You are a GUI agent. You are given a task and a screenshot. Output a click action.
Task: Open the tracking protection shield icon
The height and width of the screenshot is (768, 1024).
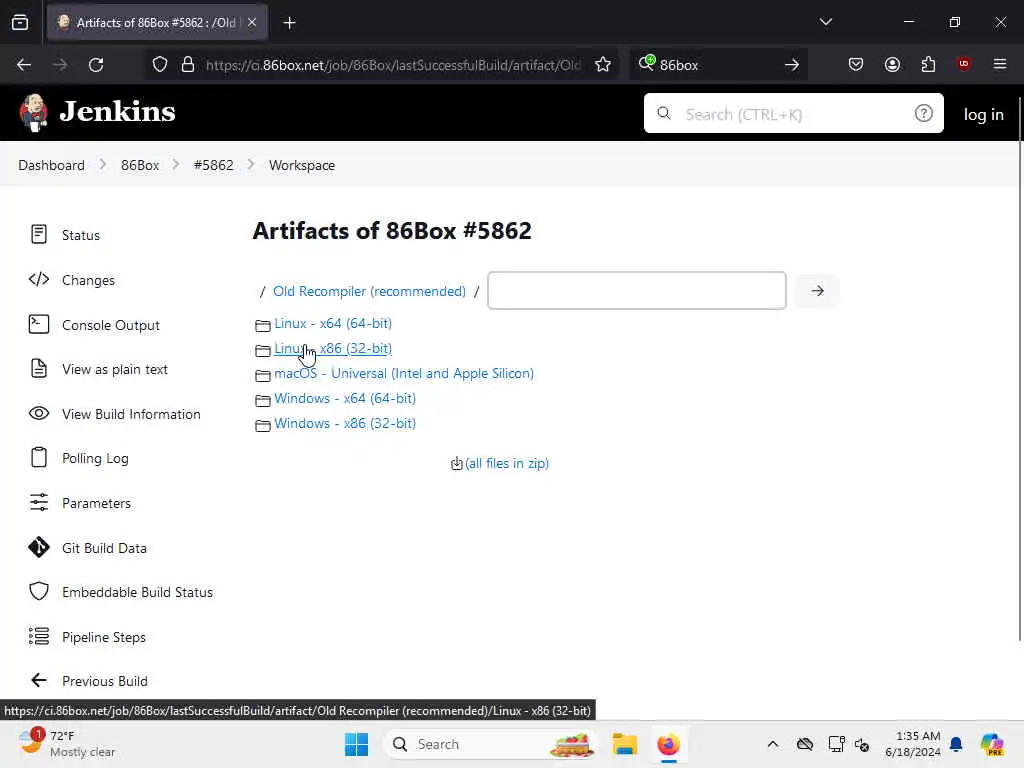[x=160, y=65]
